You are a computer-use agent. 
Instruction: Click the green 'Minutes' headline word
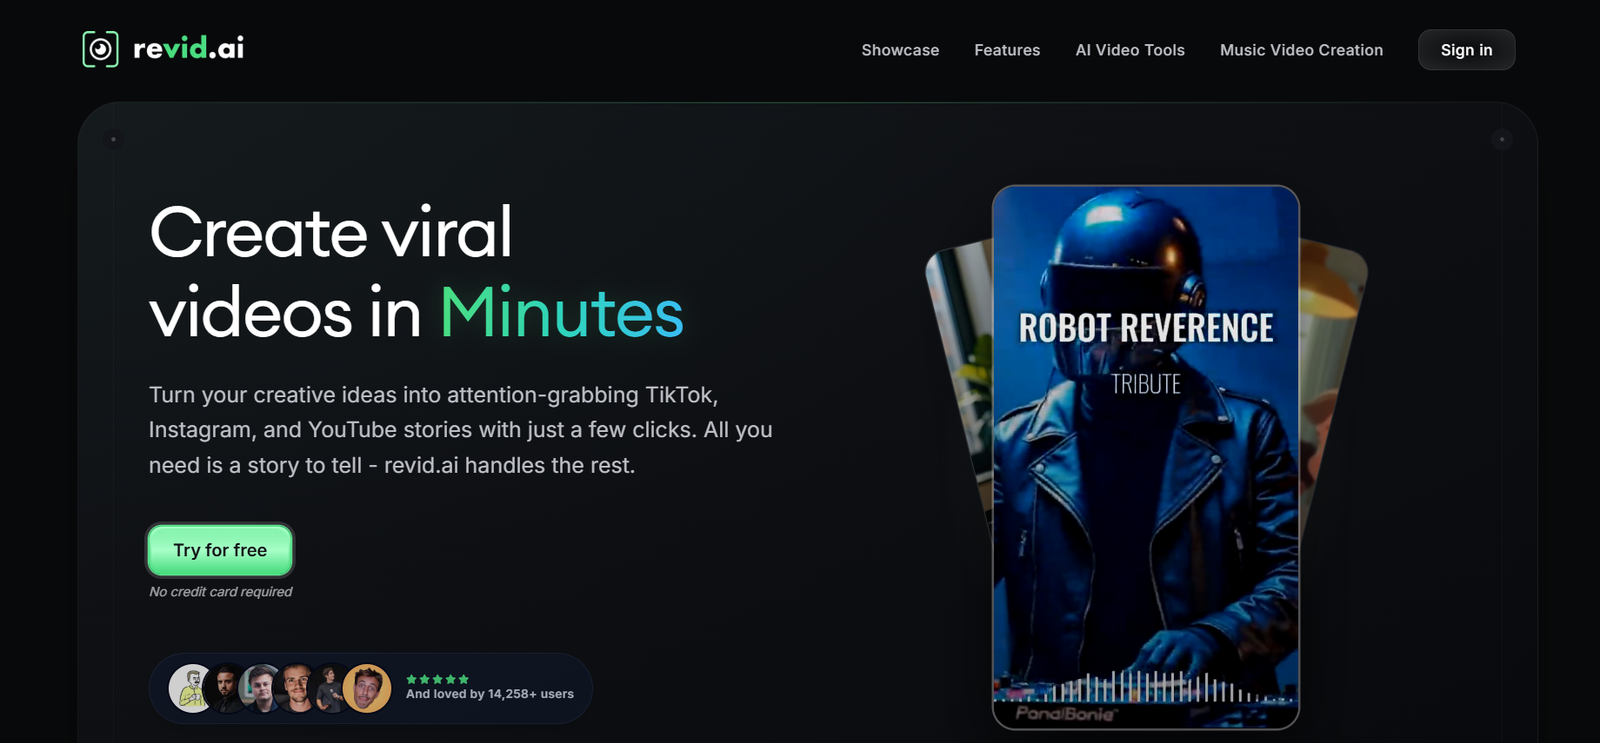click(x=562, y=313)
